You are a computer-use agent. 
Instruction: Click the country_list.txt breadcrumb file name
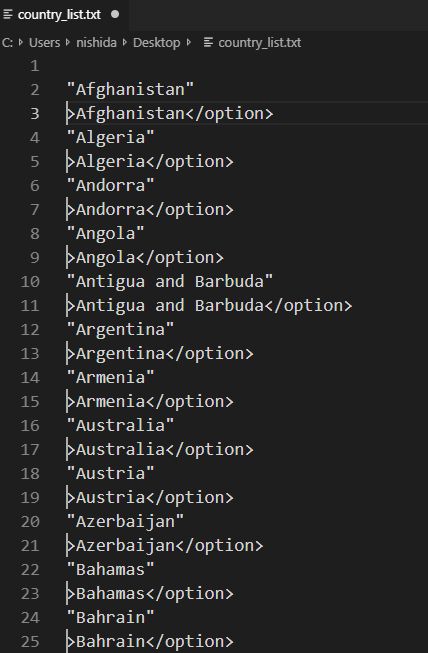(x=259, y=42)
